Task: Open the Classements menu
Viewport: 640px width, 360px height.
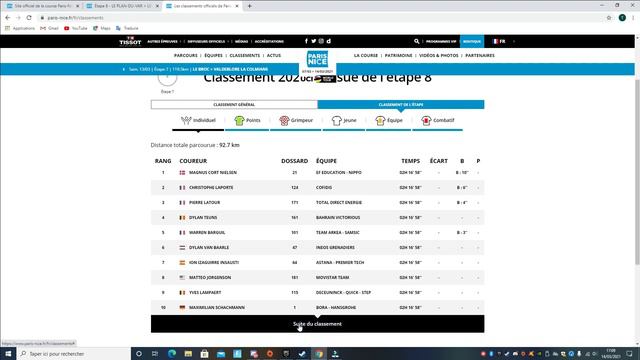Action: [244, 56]
